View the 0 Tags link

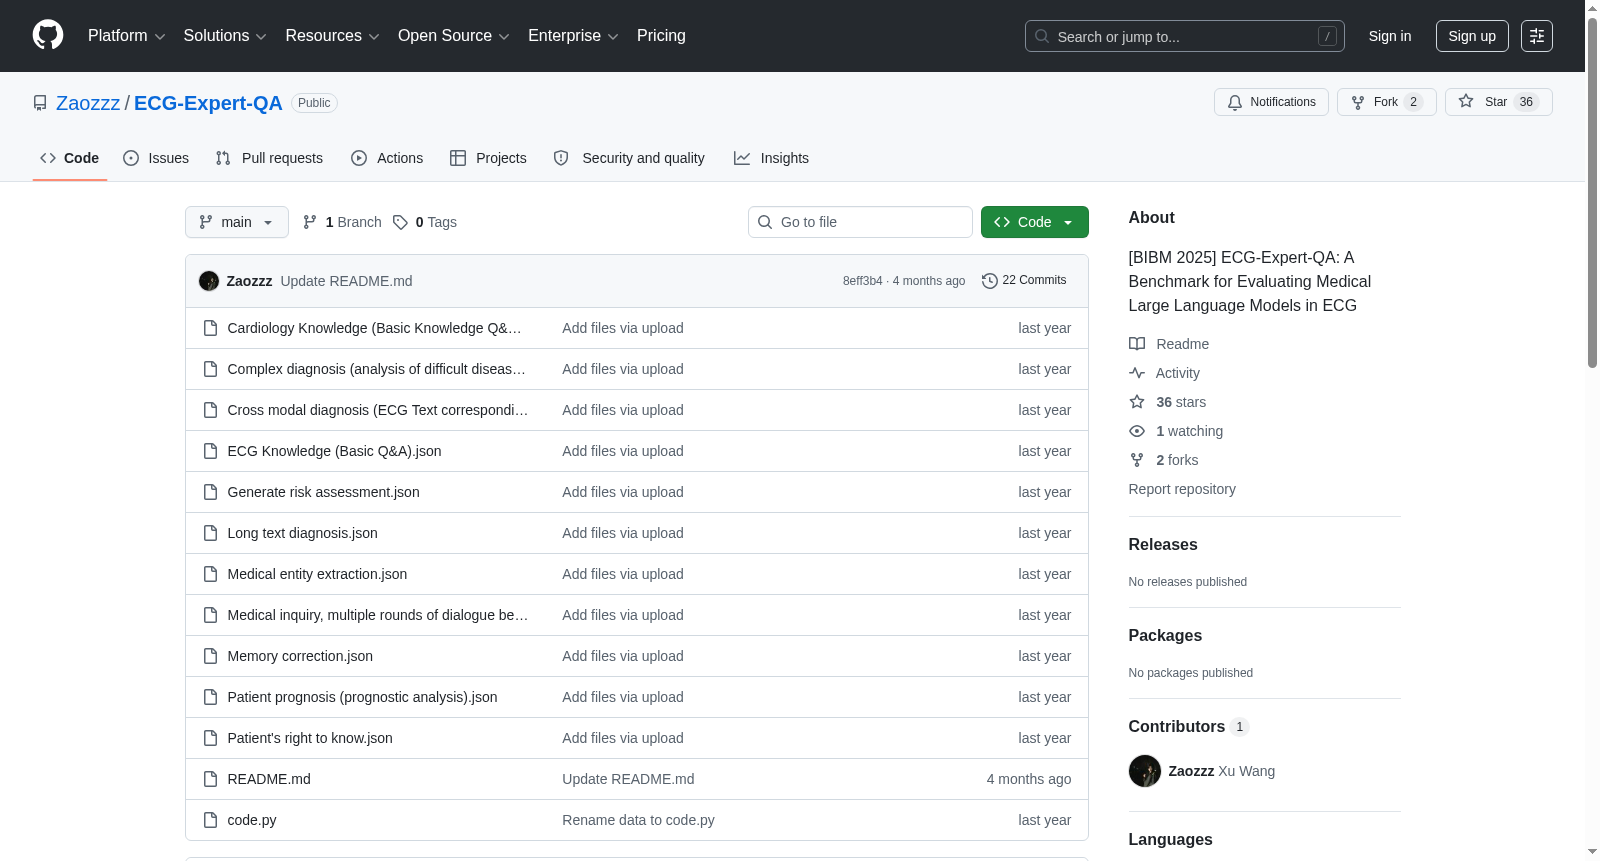point(425,222)
